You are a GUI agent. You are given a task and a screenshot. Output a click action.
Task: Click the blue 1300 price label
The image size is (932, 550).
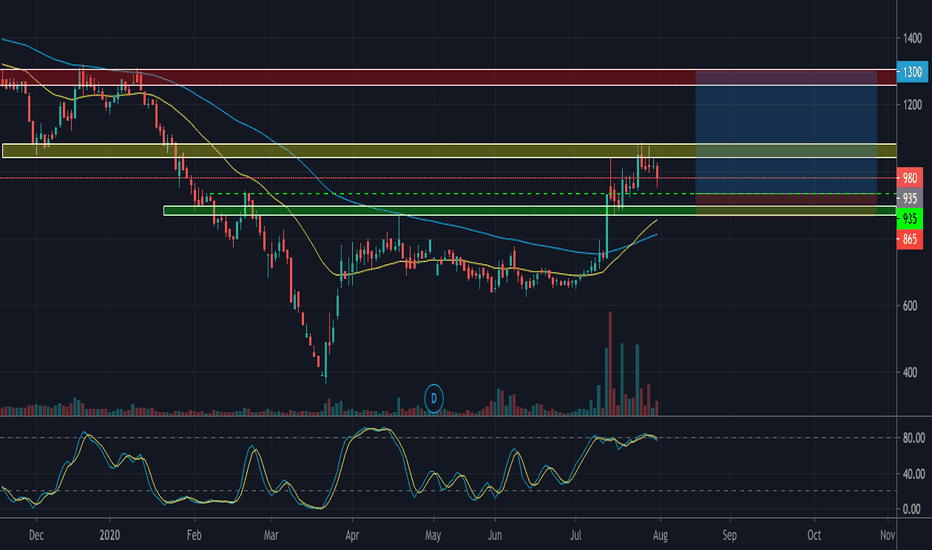coord(912,72)
